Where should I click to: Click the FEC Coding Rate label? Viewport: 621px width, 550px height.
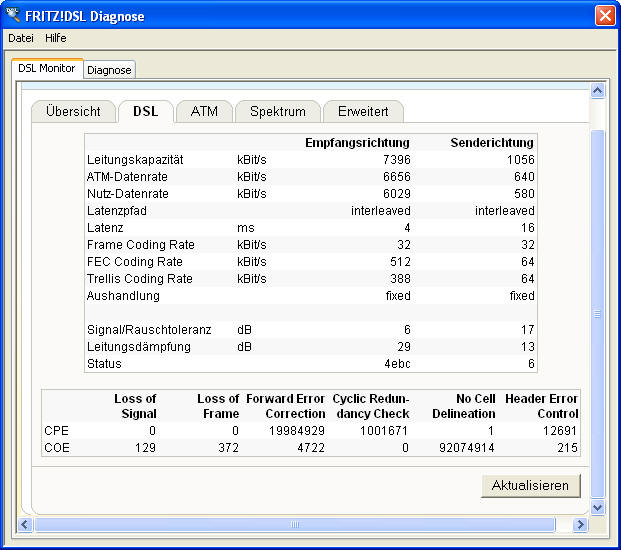[135, 262]
